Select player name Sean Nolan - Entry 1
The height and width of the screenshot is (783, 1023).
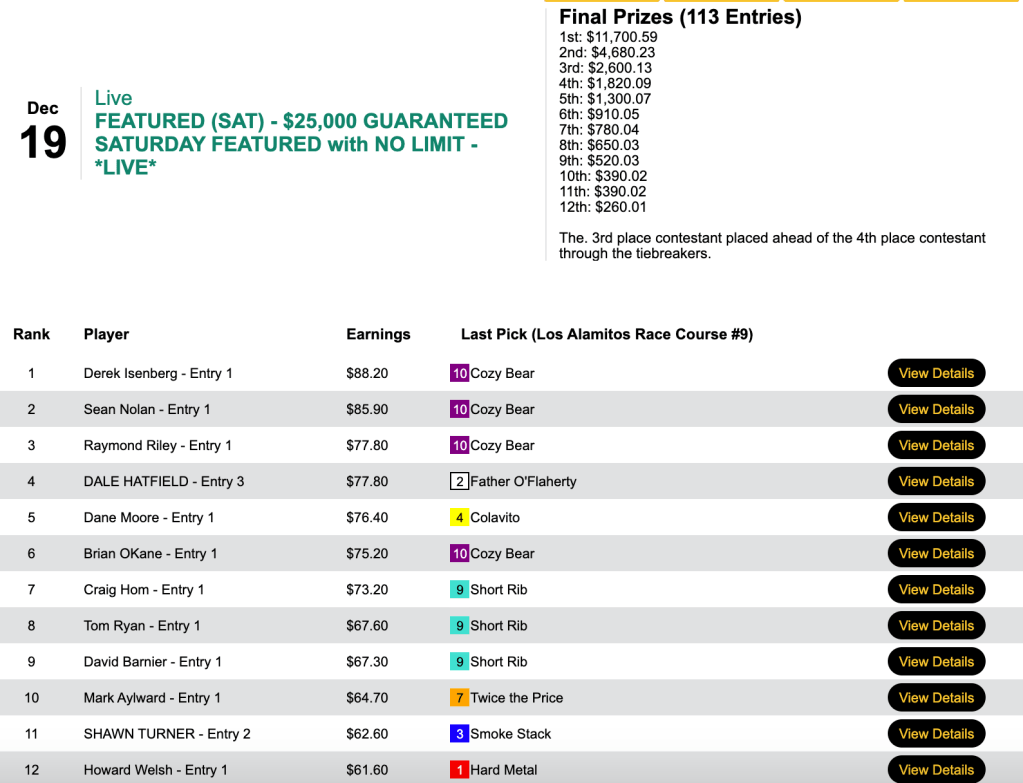pyautogui.click(x=147, y=409)
